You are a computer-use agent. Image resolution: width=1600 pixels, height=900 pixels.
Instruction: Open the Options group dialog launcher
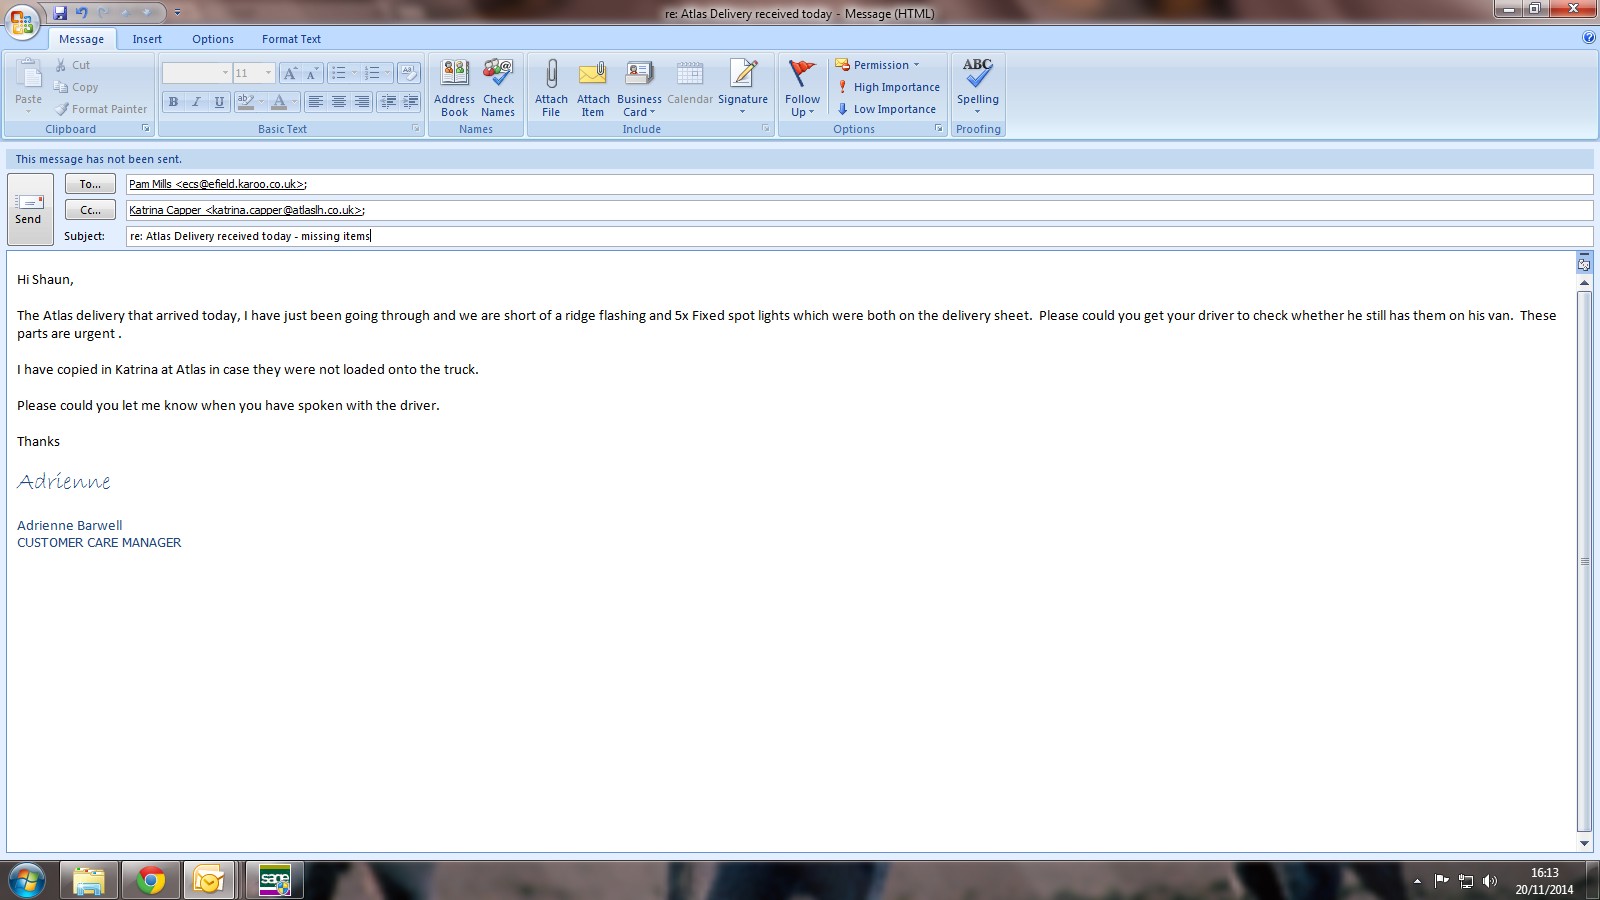939,129
